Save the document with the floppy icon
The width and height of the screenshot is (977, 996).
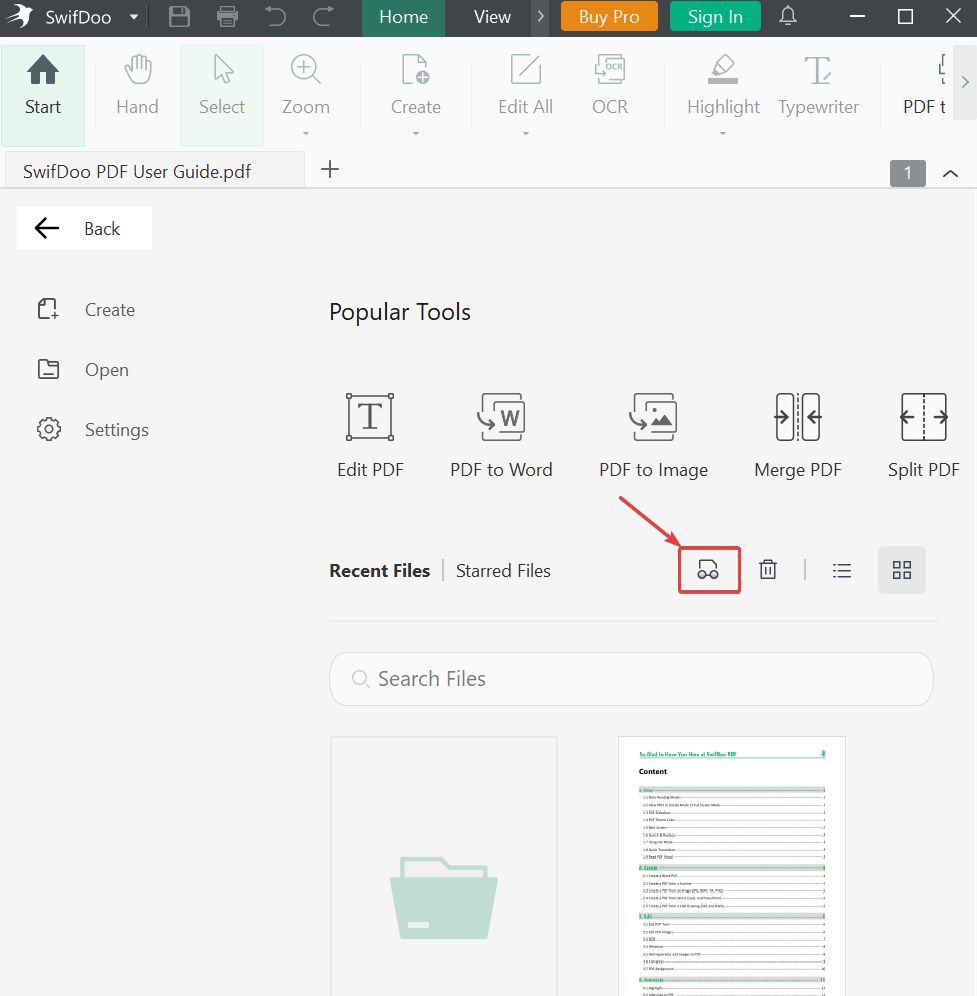click(x=179, y=17)
